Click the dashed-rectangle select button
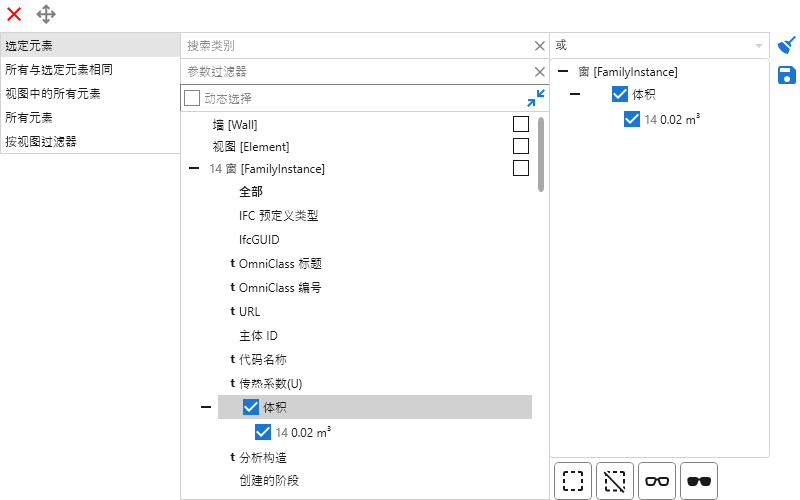 (572, 481)
